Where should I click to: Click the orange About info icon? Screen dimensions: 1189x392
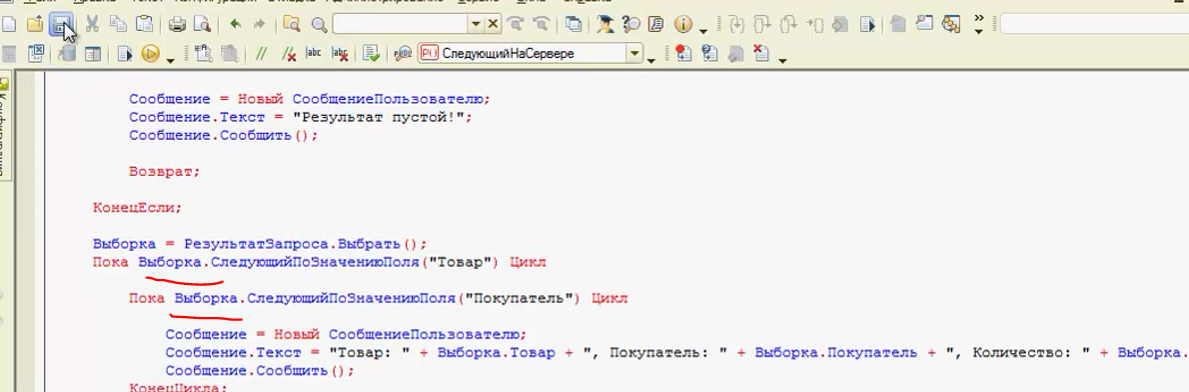(x=682, y=24)
